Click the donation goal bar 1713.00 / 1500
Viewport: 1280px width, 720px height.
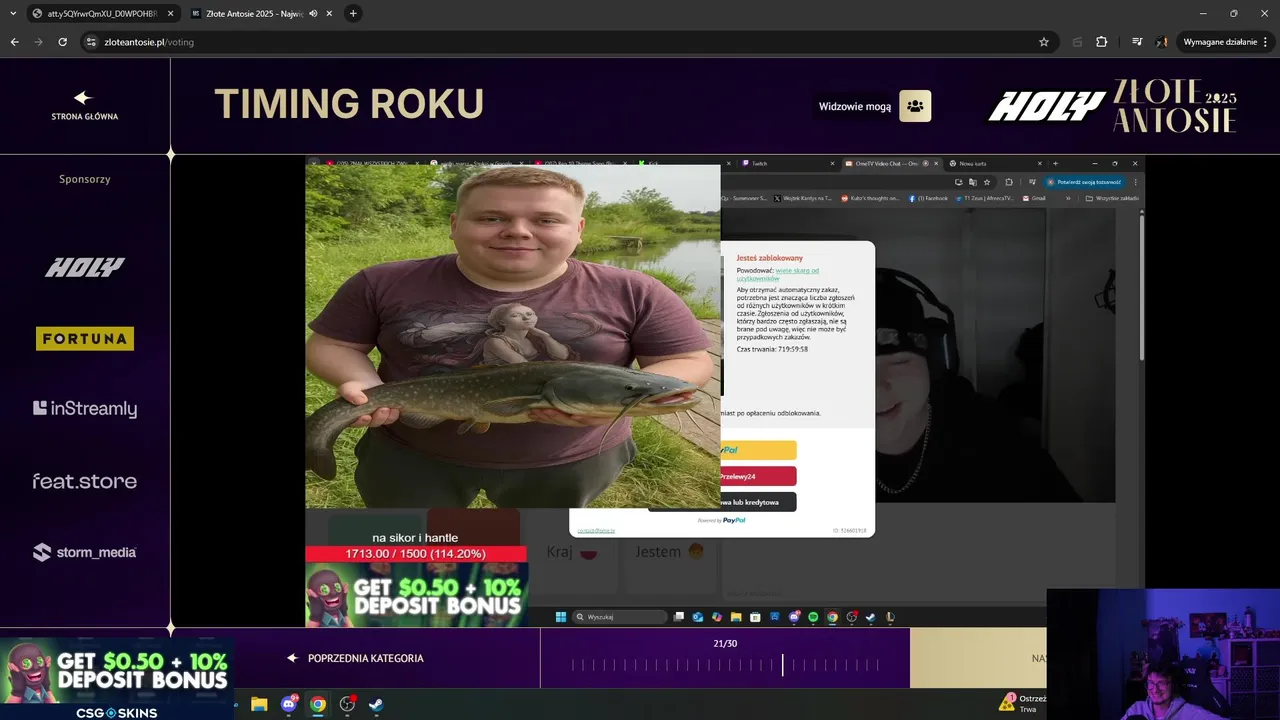[416, 553]
